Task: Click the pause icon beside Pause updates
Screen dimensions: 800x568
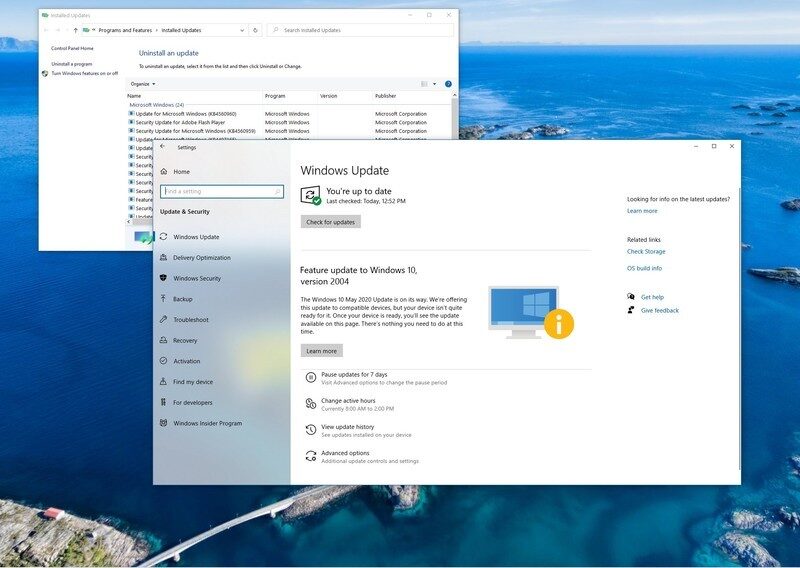Action: [310, 377]
